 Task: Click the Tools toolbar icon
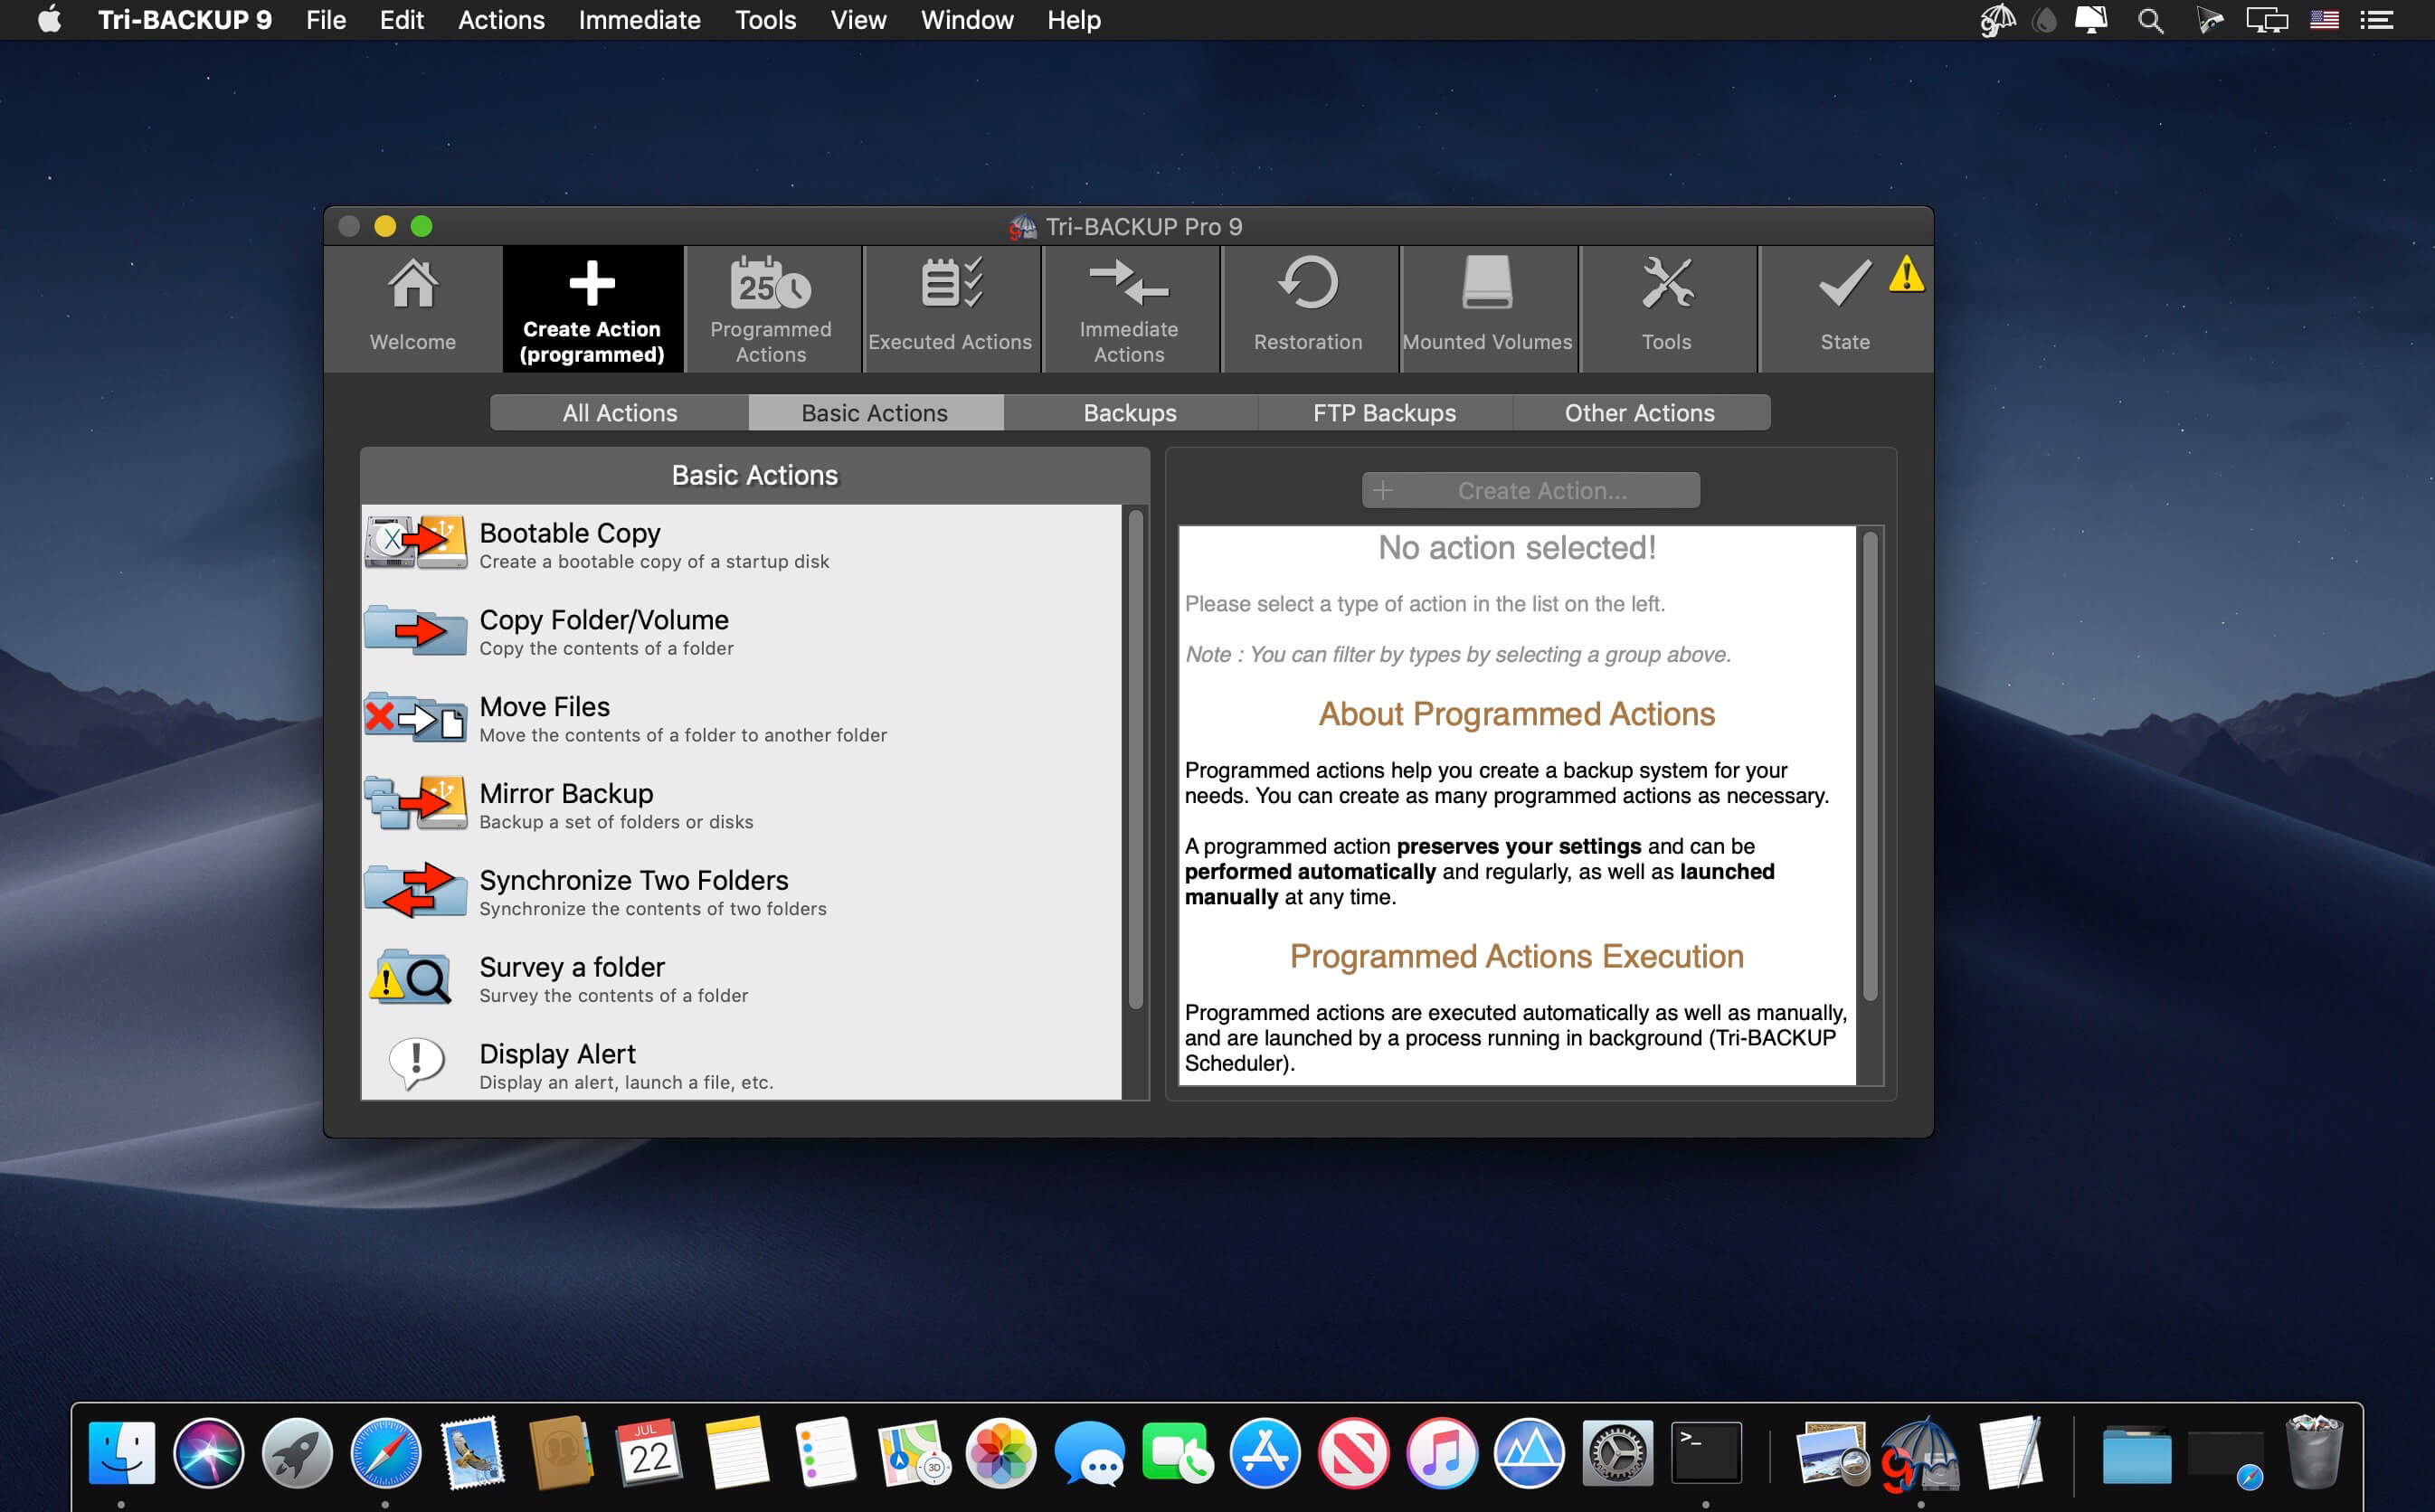(1665, 305)
